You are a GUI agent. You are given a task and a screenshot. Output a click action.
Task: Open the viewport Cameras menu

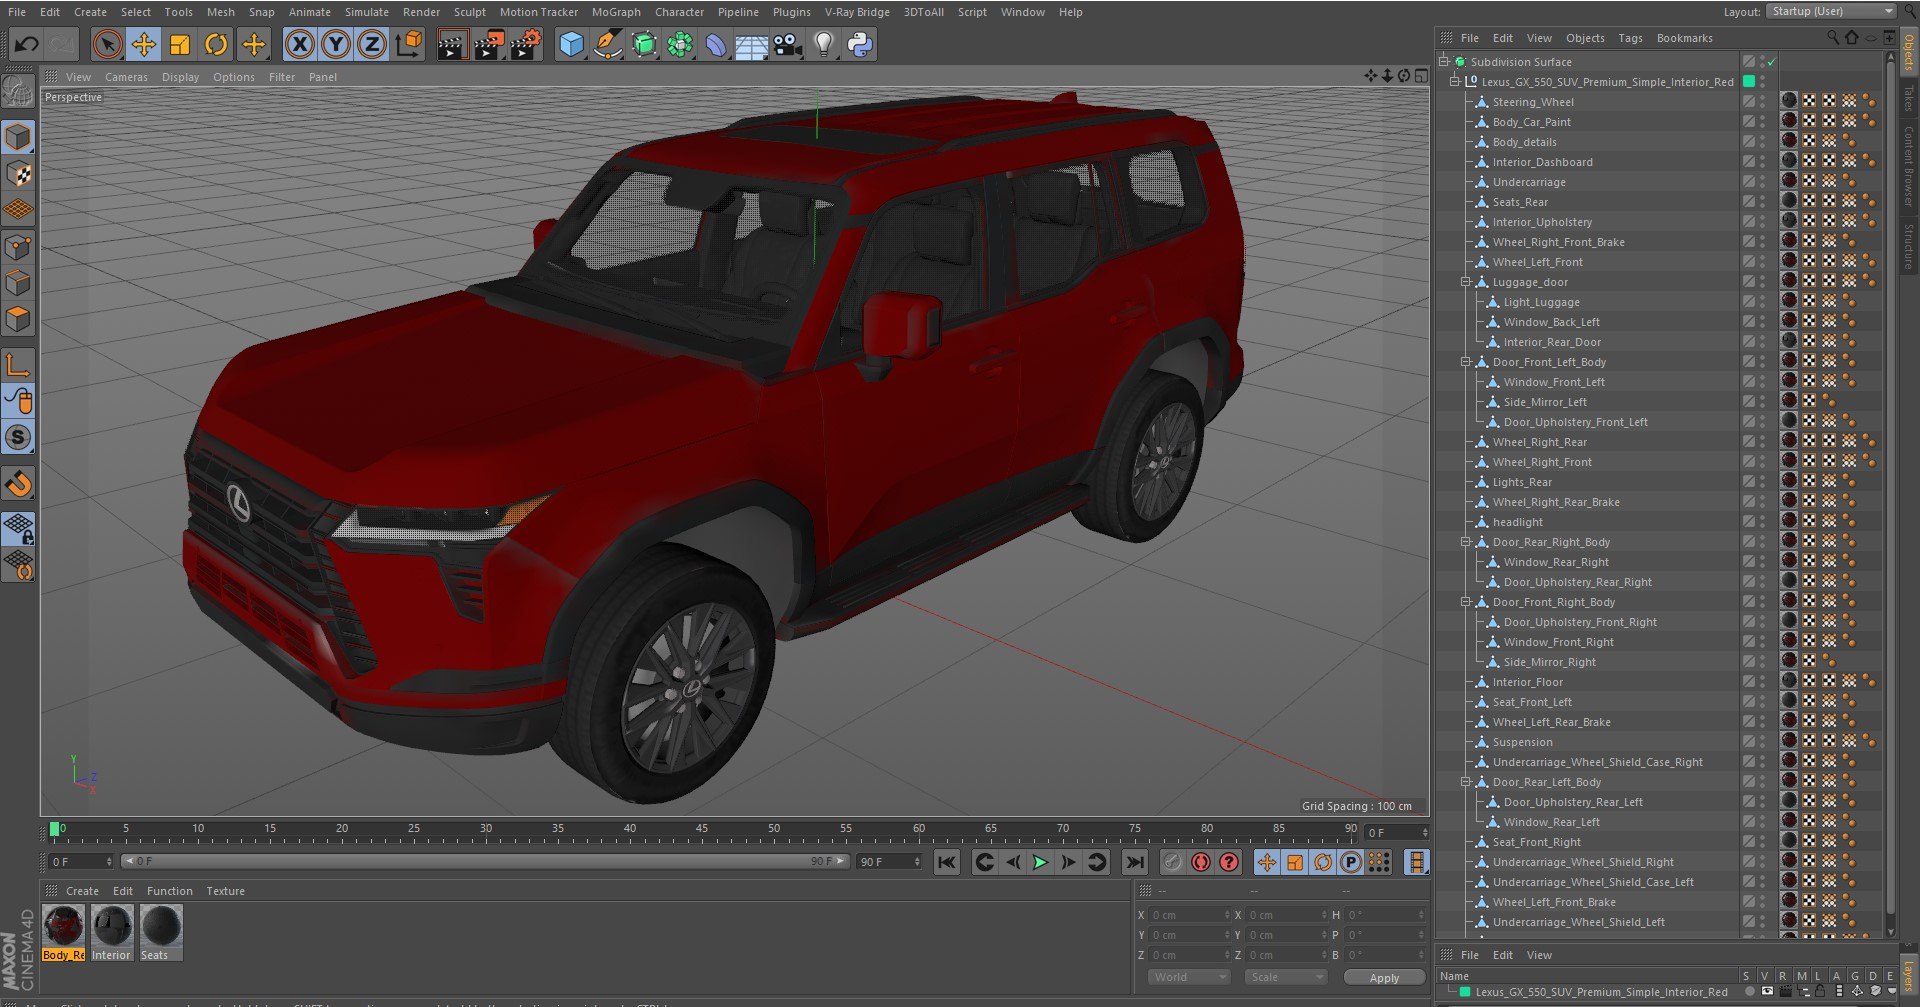[x=126, y=77]
